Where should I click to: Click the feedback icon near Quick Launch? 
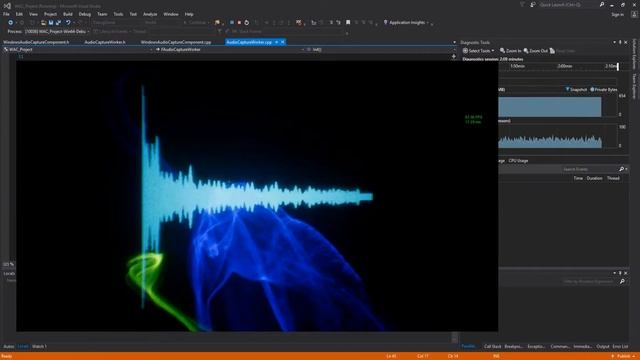point(533,5)
